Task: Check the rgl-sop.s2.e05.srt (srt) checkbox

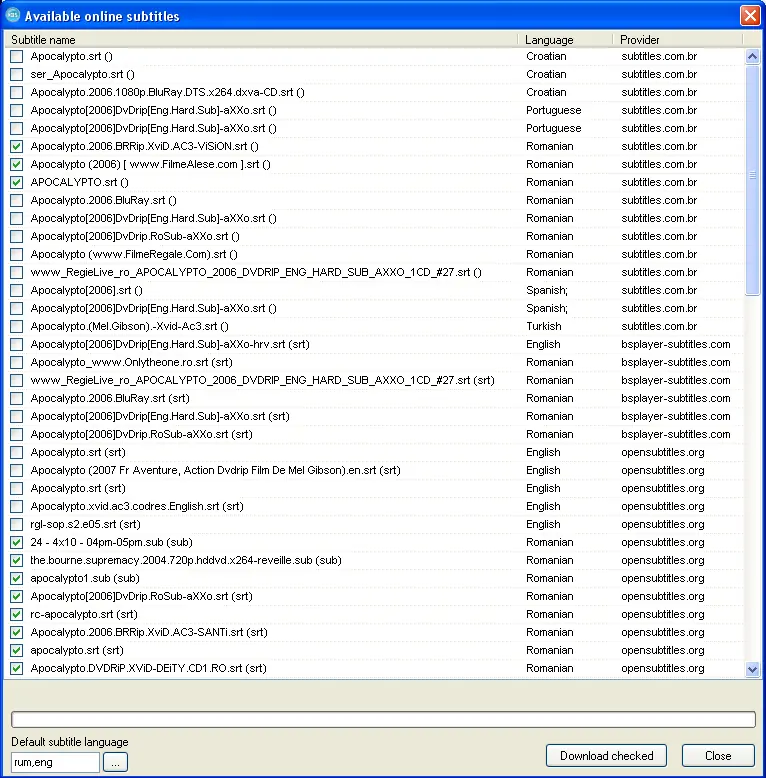Action: click(16, 524)
